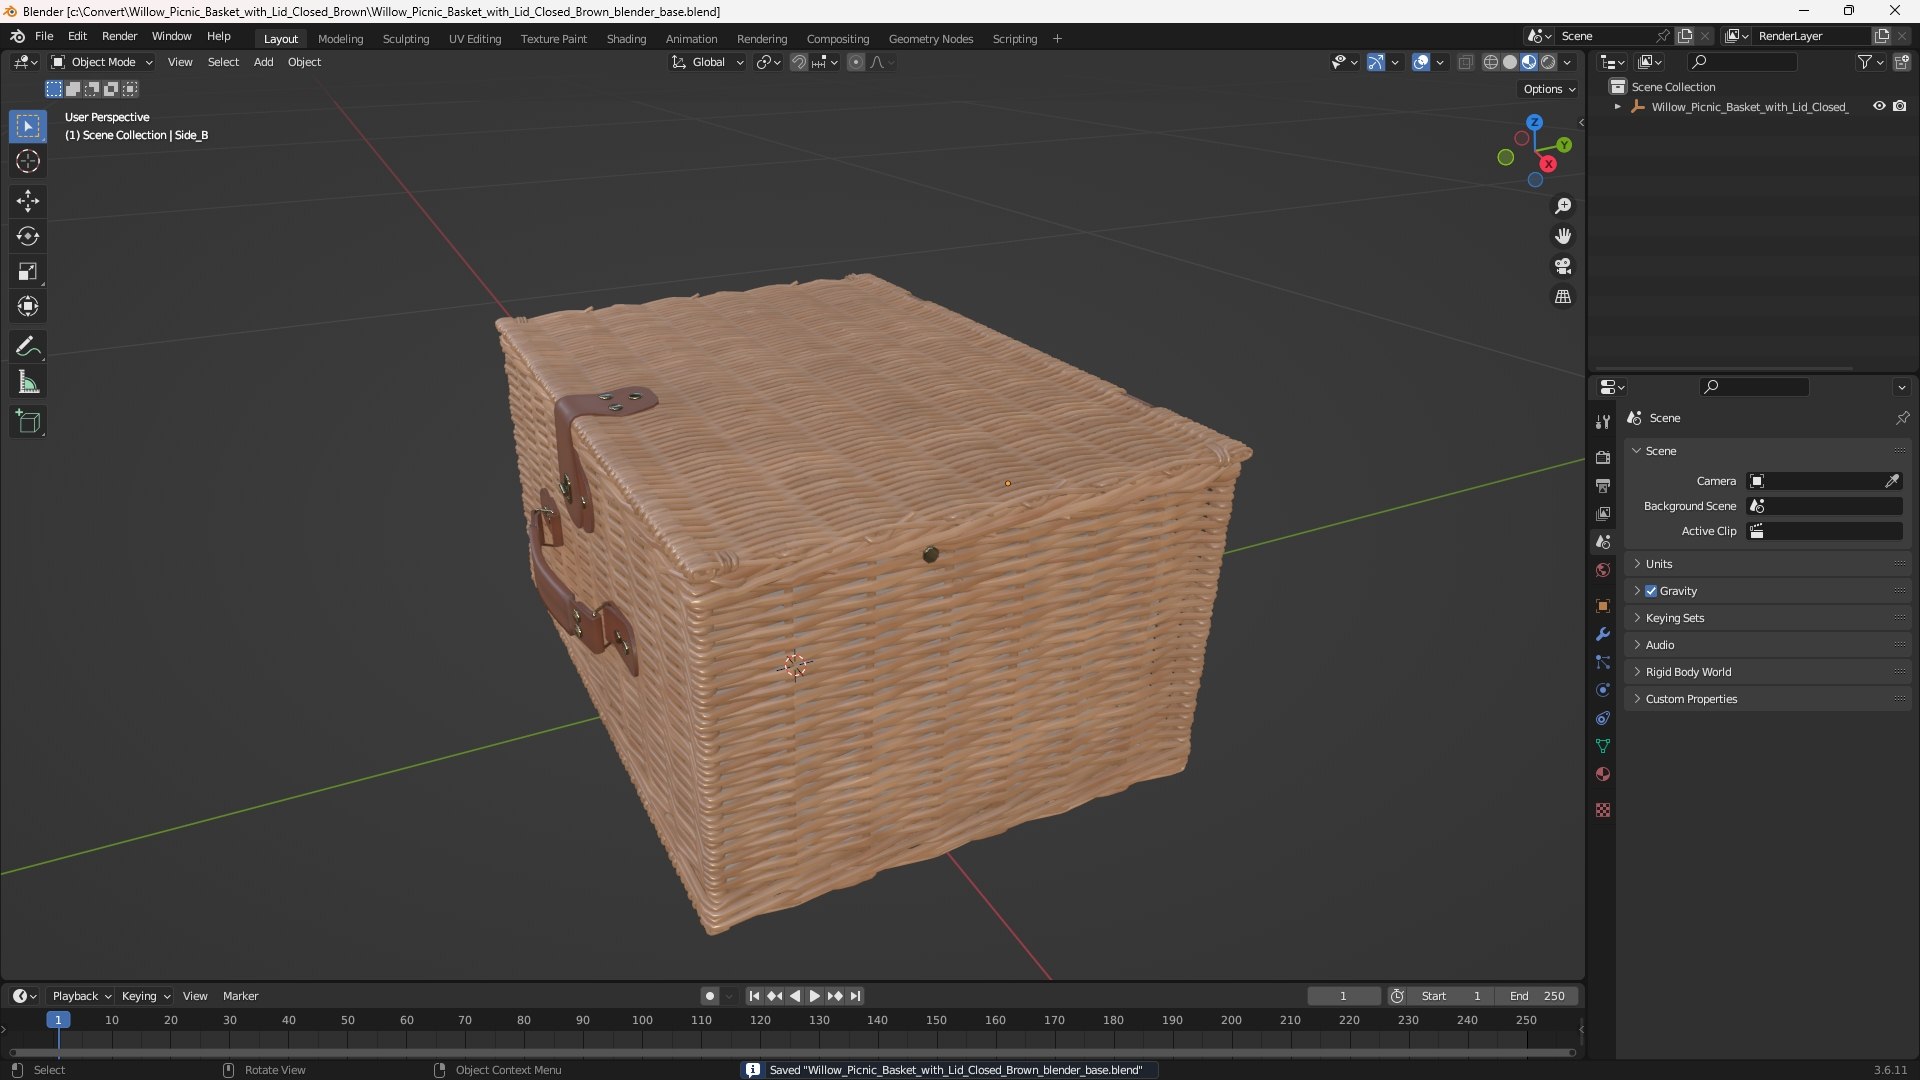The image size is (1920, 1080).
Task: Jump to the first frame
Action: (x=754, y=996)
